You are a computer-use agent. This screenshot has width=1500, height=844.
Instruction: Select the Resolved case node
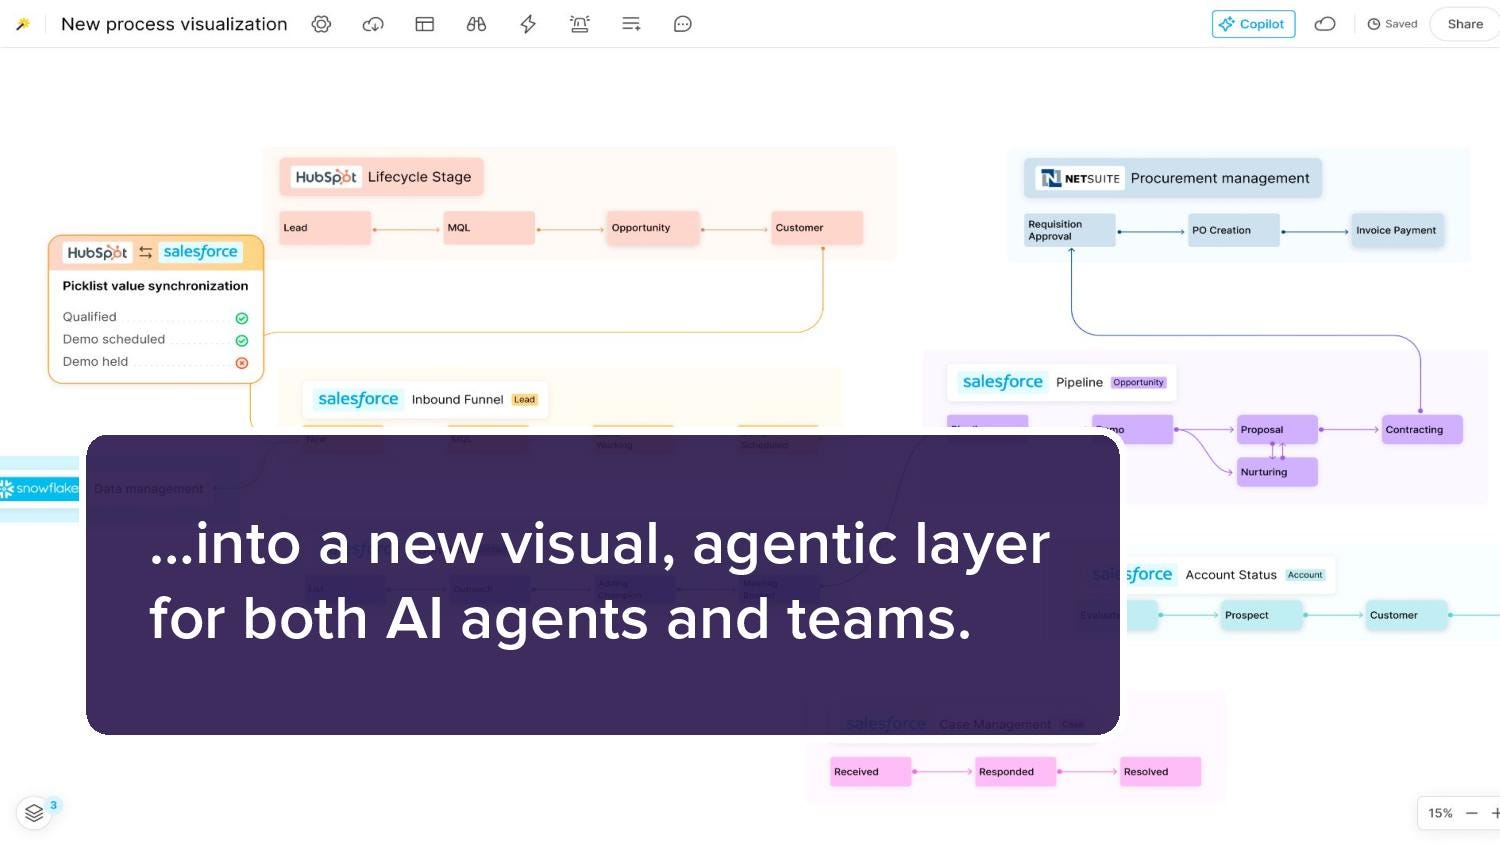point(1160,772)
